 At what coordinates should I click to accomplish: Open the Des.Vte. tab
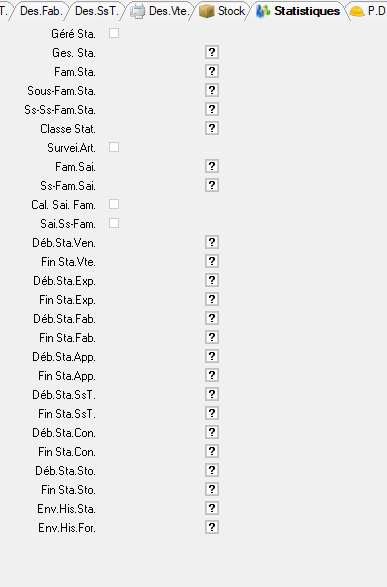[x=160, y=11]
